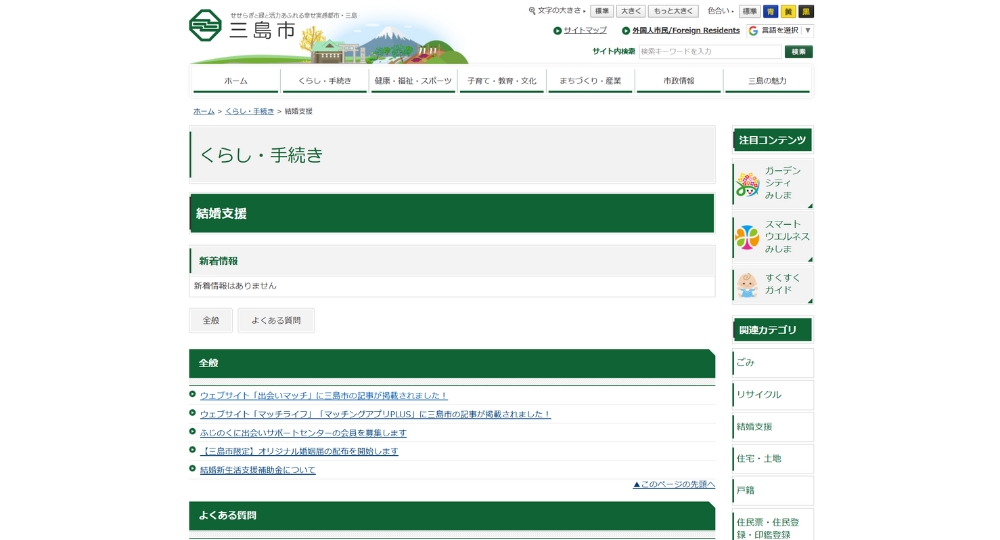Select 市政情報 navigation item
1000x540 pixels.
(x=679, y=81)
